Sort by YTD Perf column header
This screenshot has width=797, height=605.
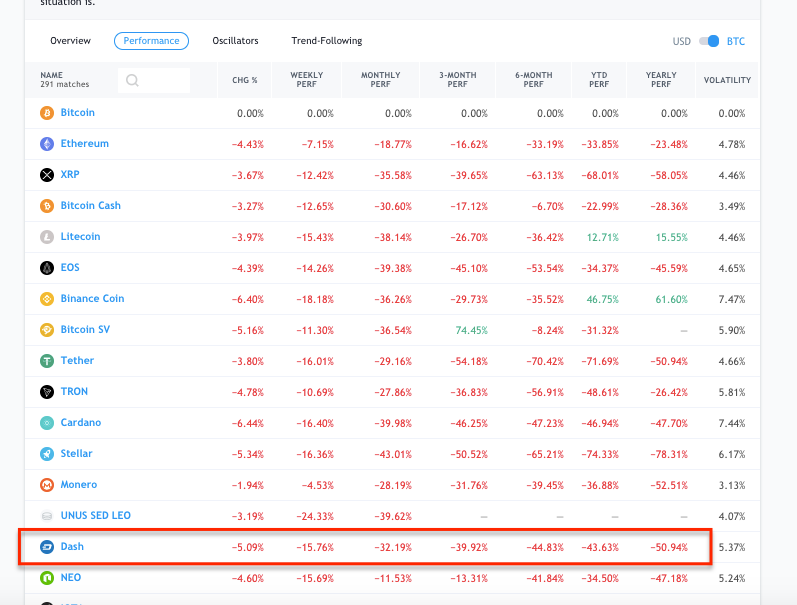click(599, 80)
